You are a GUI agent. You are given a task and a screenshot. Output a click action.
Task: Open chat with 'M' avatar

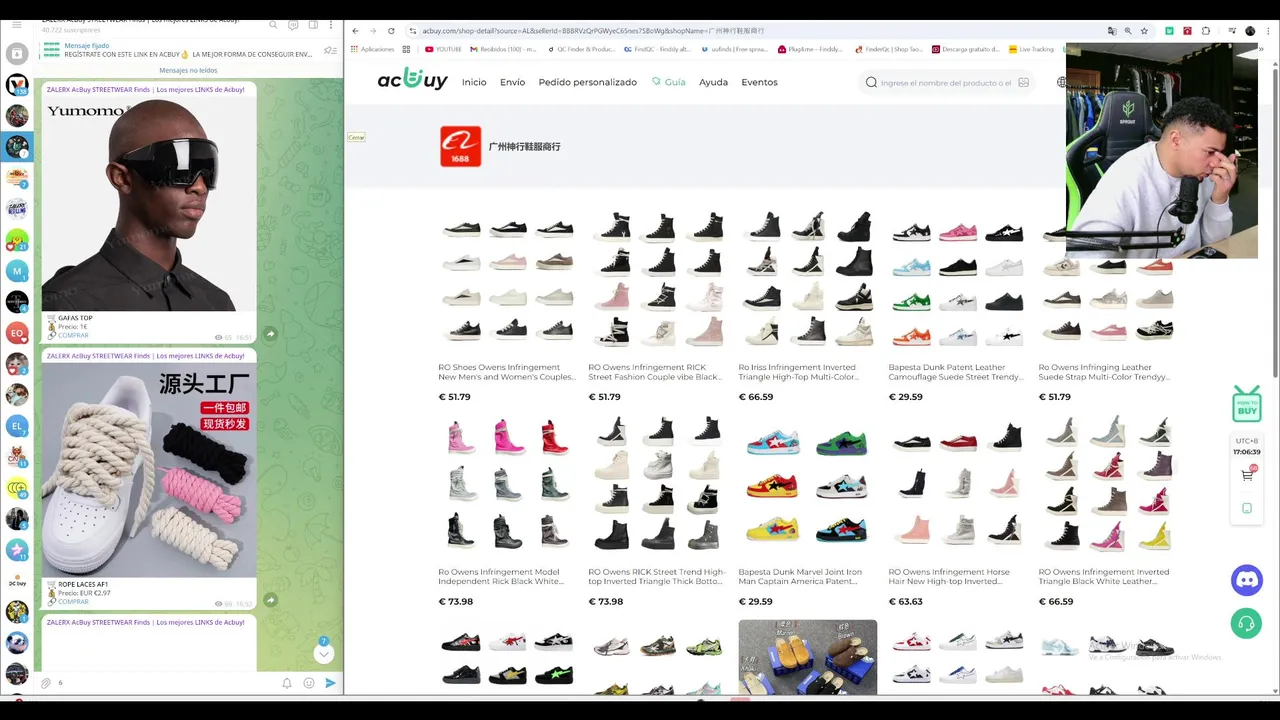[17, 271]
